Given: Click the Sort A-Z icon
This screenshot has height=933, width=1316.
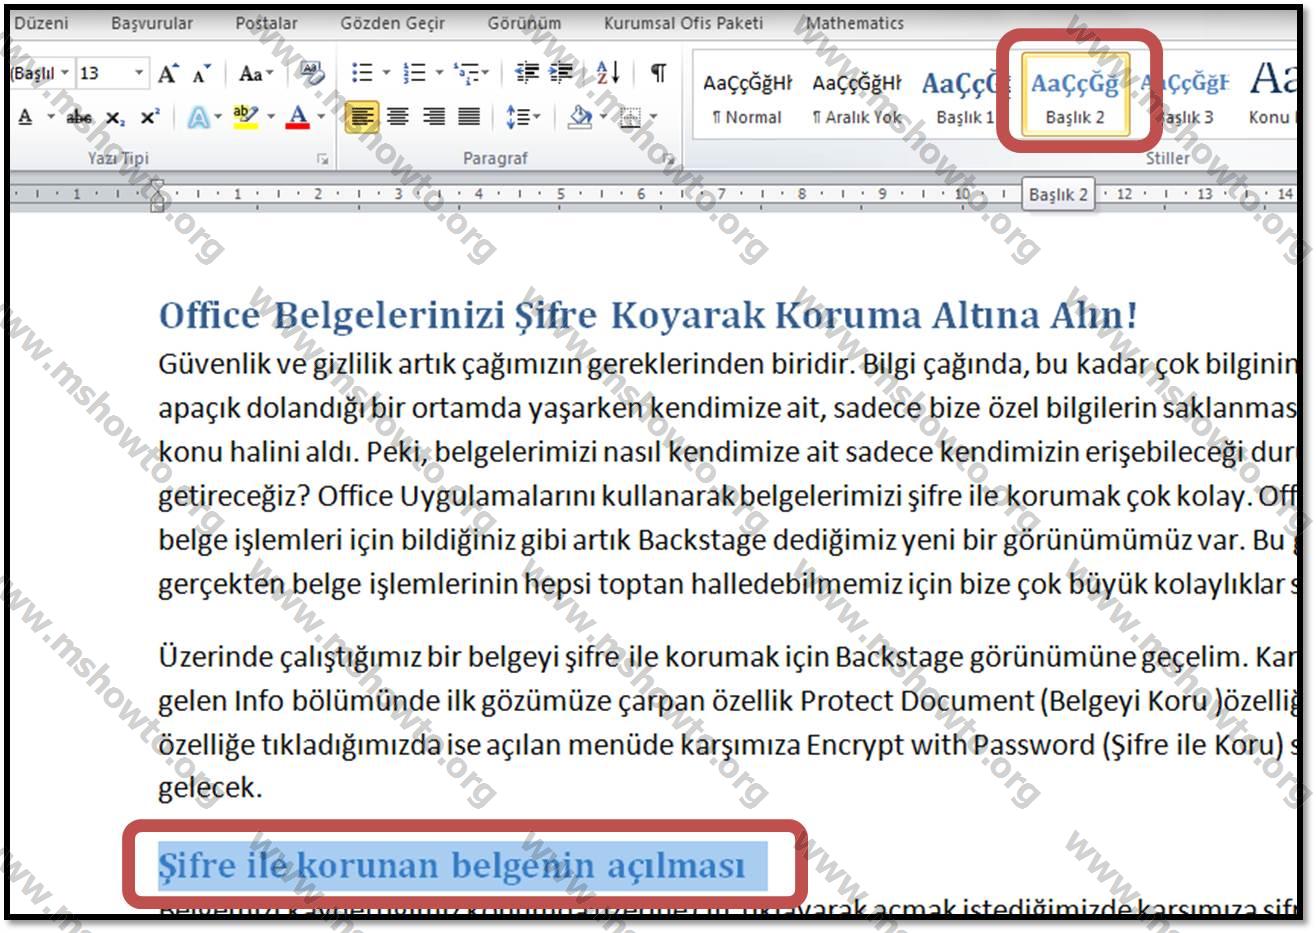Looking at the screenshot, I should point(608,73).
